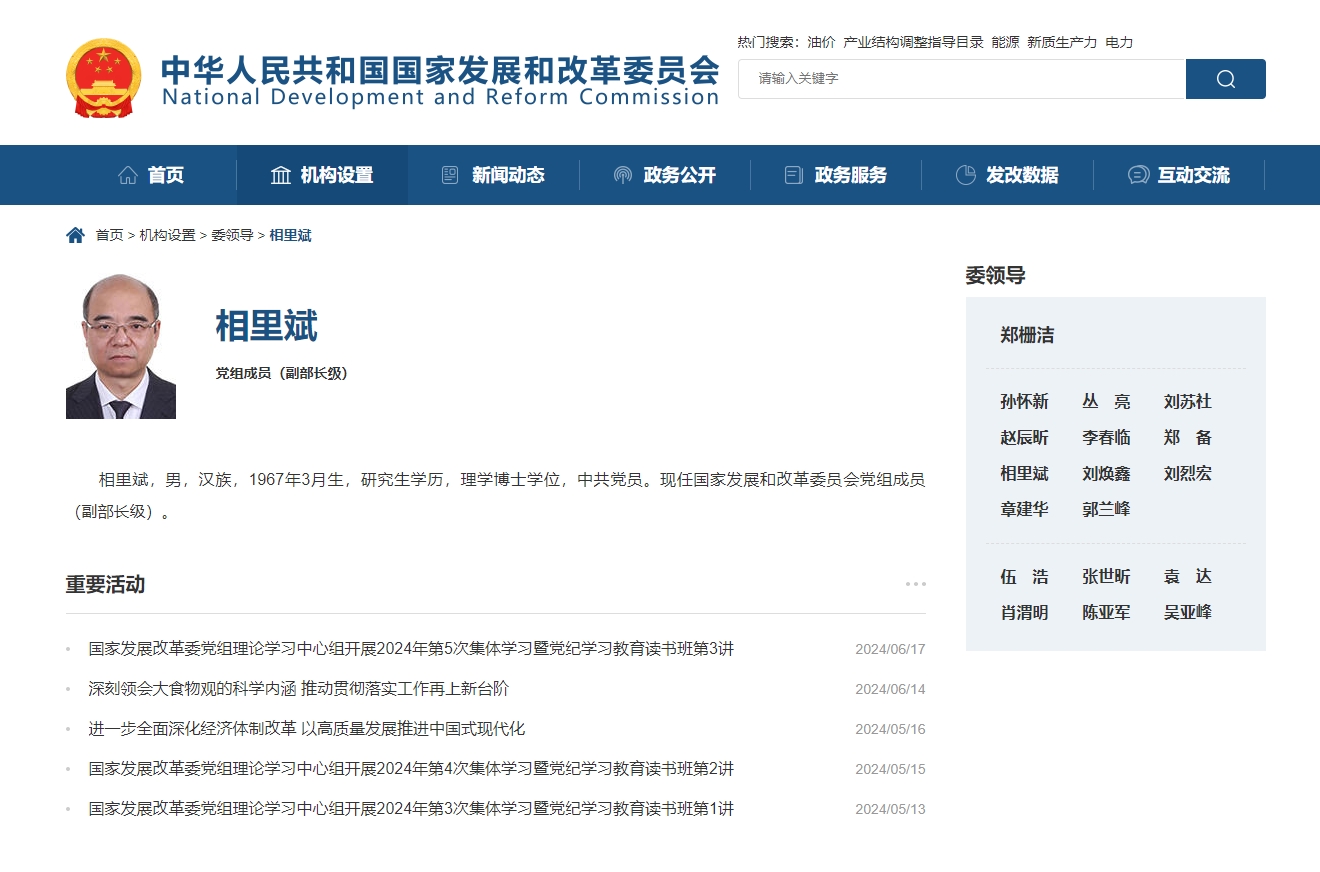
Task: Click the home icon in breadcrumb
Action: pos(75,235)
